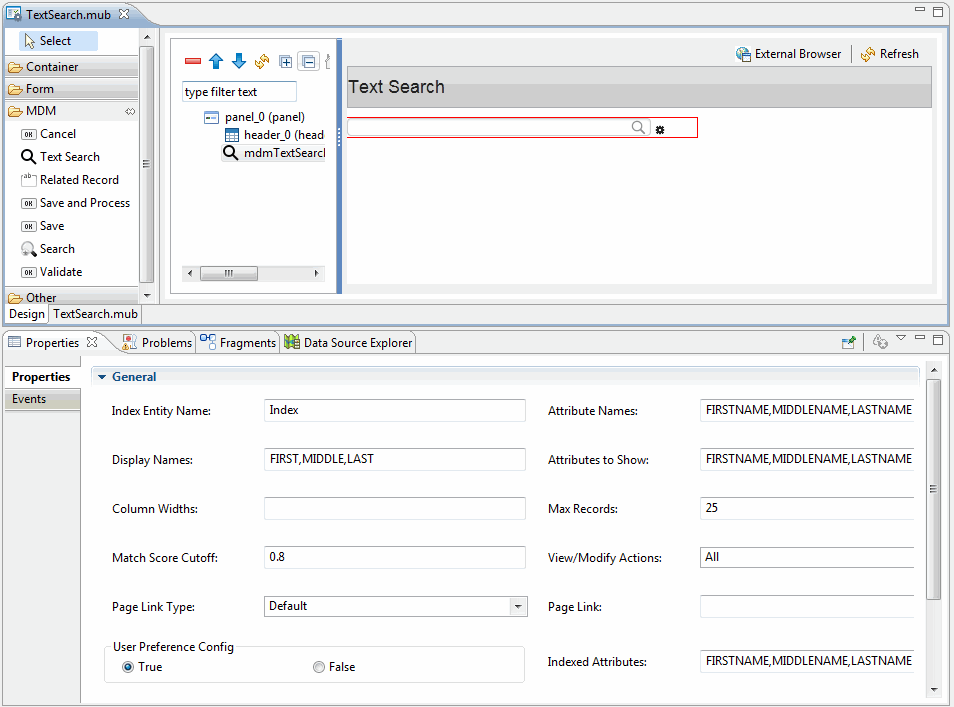The width and height of the screenshot is (954, 707).
Task: Pick the Save palette item
Action: (43, 226)
